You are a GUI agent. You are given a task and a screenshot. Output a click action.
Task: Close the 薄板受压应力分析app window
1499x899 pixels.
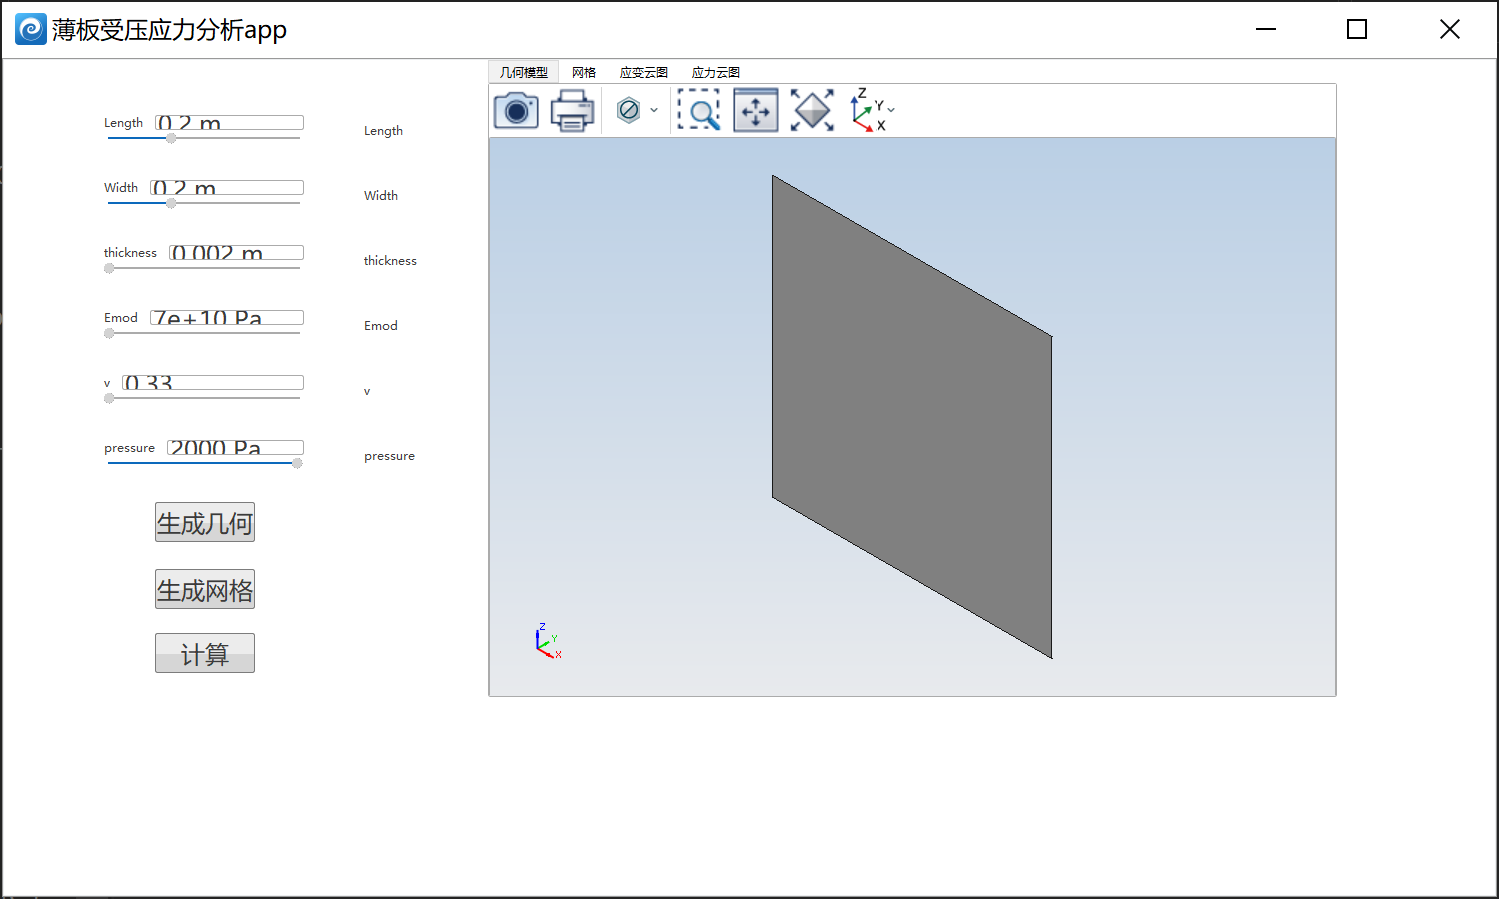pyautogui.click(x=1450, y=29)
